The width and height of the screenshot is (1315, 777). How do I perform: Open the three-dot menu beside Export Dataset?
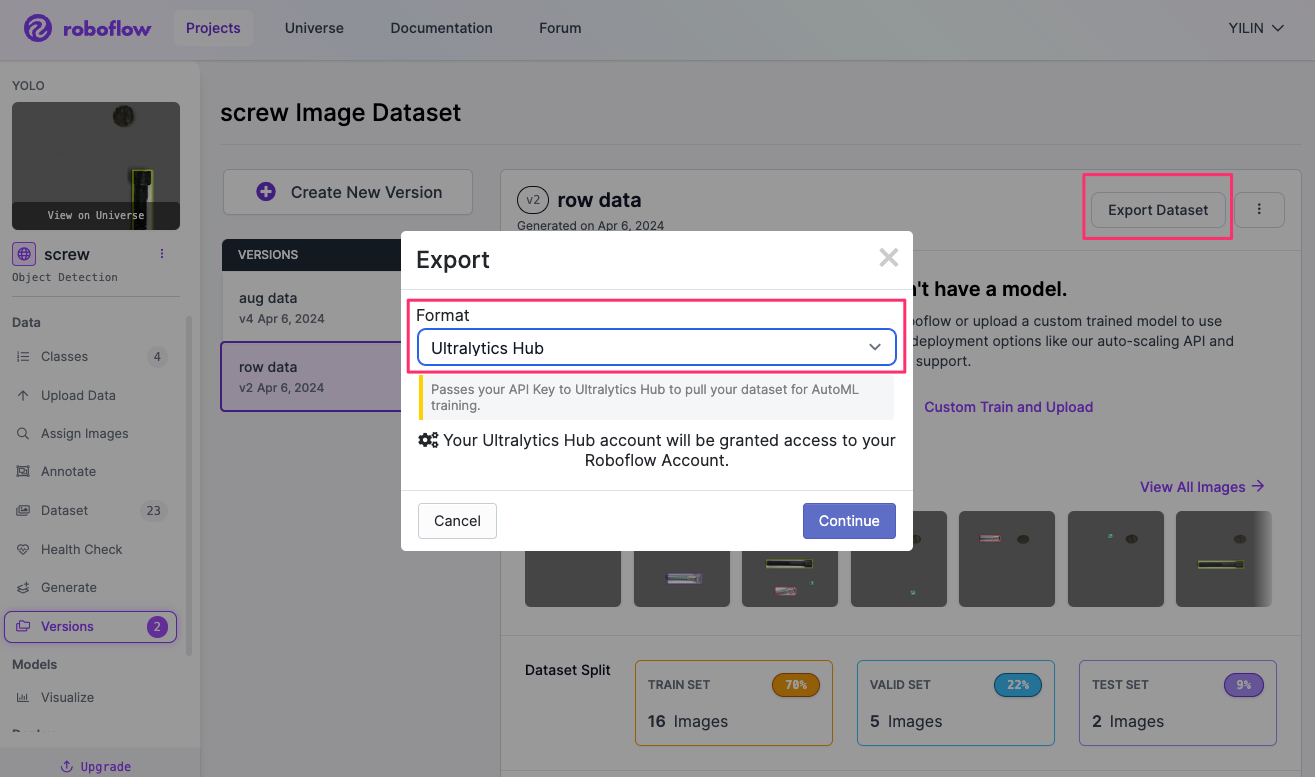[1259, 210]
